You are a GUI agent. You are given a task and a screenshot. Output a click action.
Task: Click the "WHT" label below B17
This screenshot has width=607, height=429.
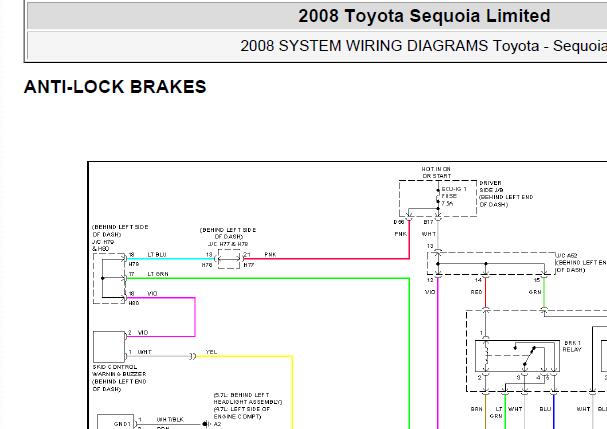click(x=429, y=234)
